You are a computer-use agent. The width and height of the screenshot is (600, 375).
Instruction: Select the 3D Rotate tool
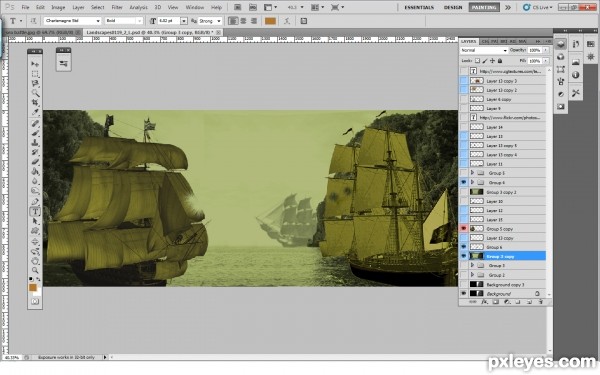[x=35, y=241]
